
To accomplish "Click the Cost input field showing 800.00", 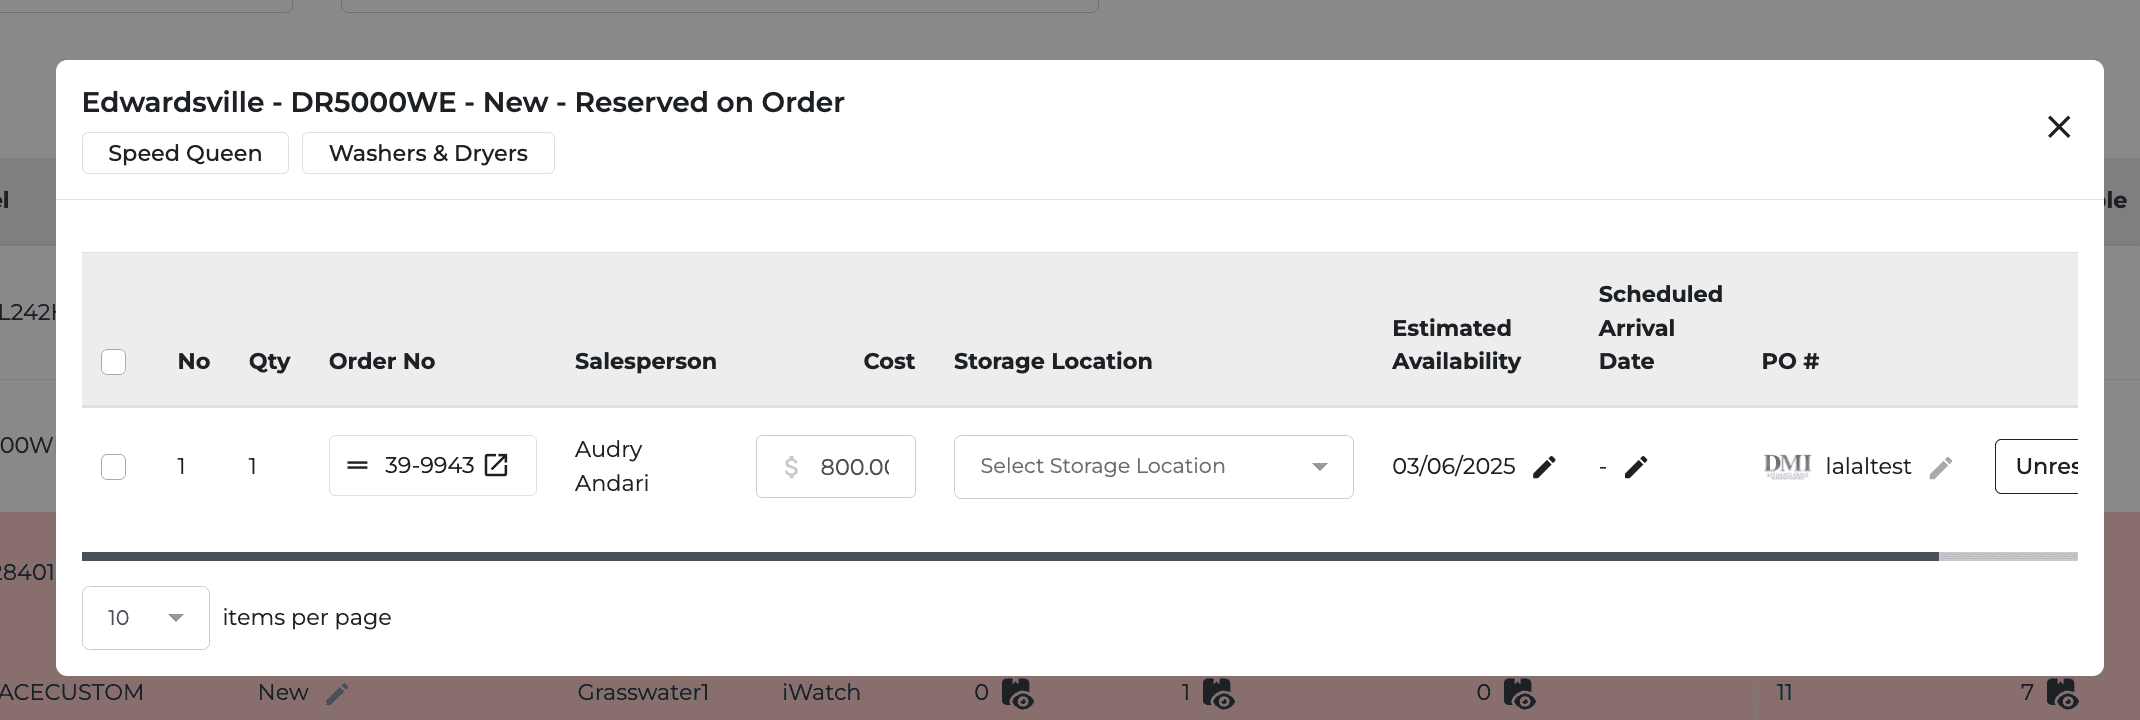I will (836, 467).
